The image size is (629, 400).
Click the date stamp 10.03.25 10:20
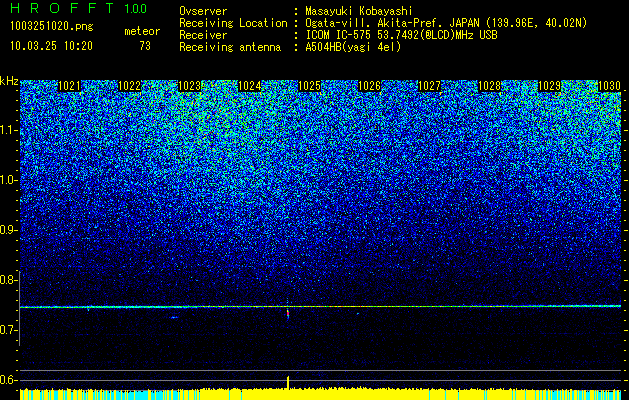point(51,46)
